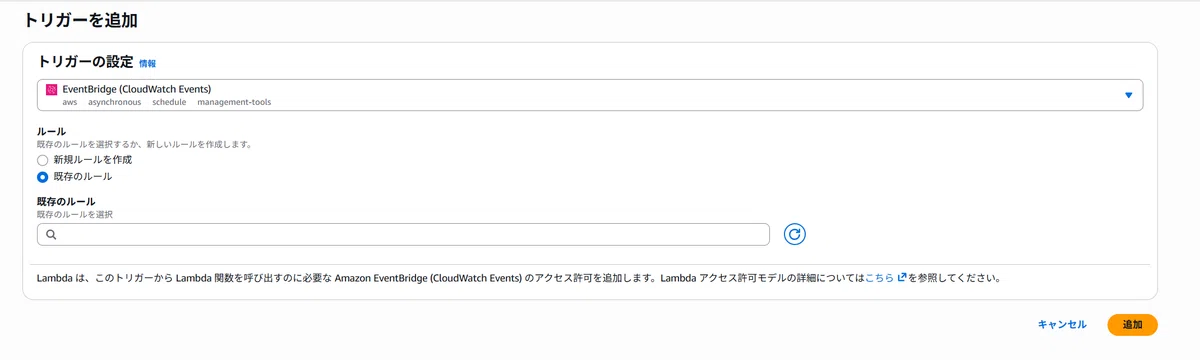Open the EventBridge (CloudWatch Events) trigger select box
This screenshot has width=1200, height=360.
pos(590,95)
